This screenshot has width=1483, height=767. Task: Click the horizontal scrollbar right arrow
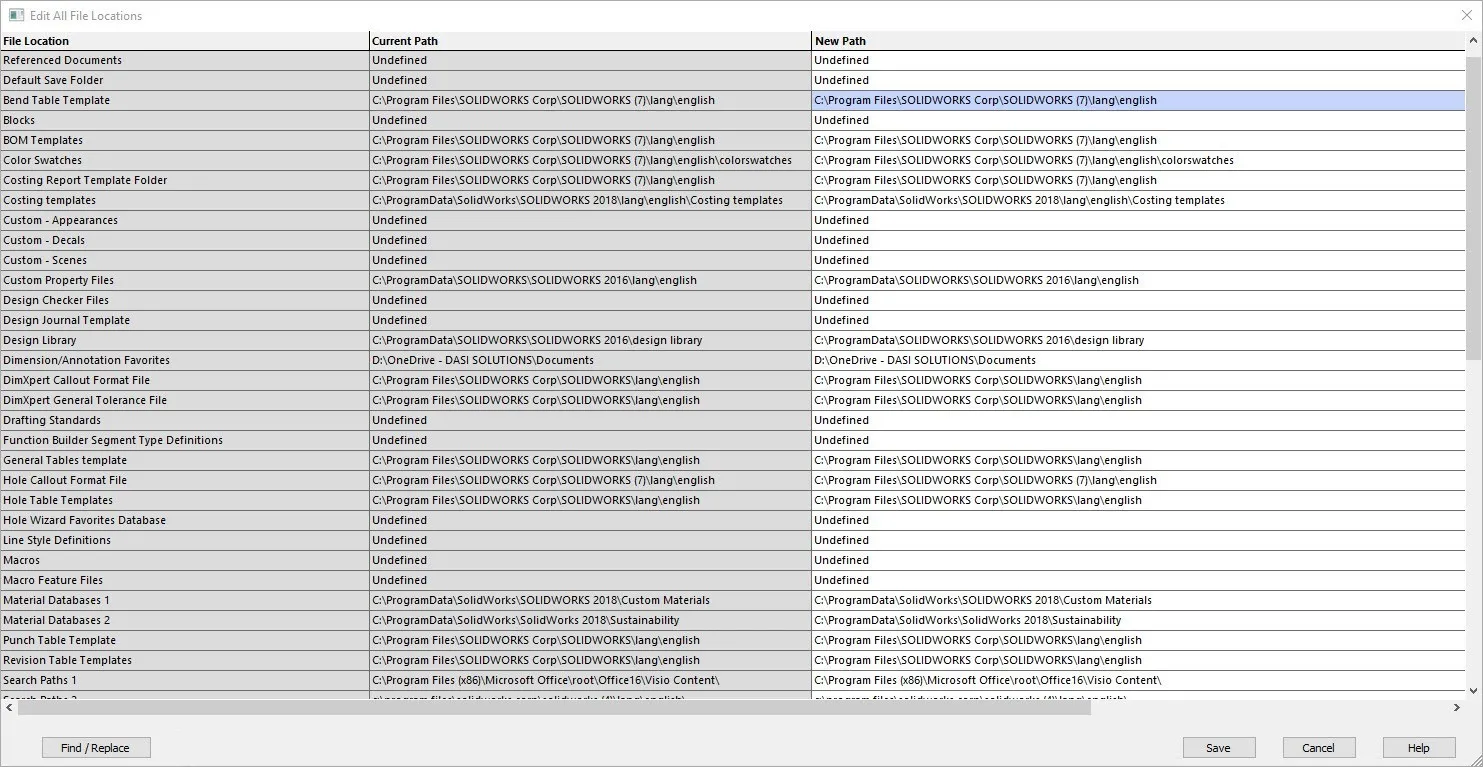pos(1457,707)
